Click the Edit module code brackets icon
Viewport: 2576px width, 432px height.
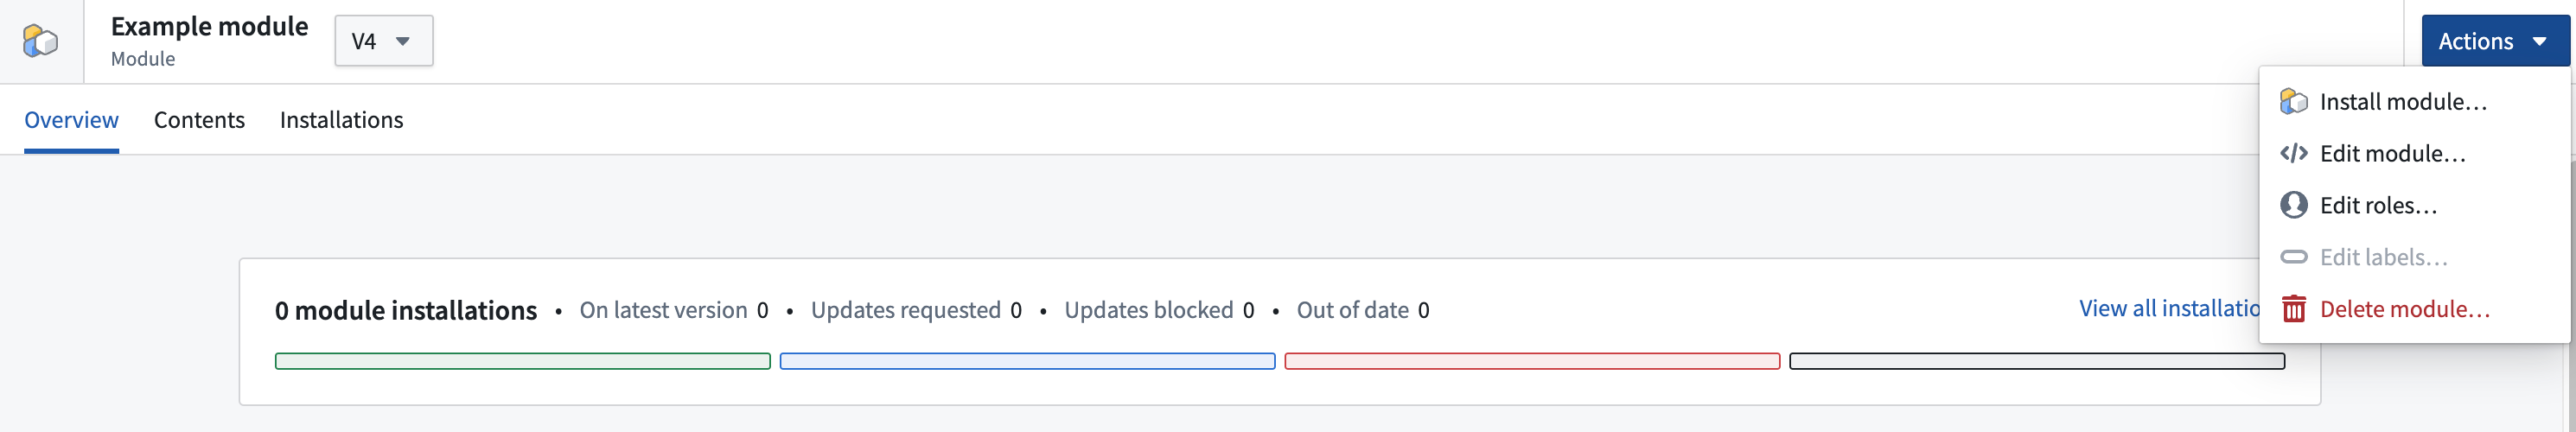click(2293, 153)
